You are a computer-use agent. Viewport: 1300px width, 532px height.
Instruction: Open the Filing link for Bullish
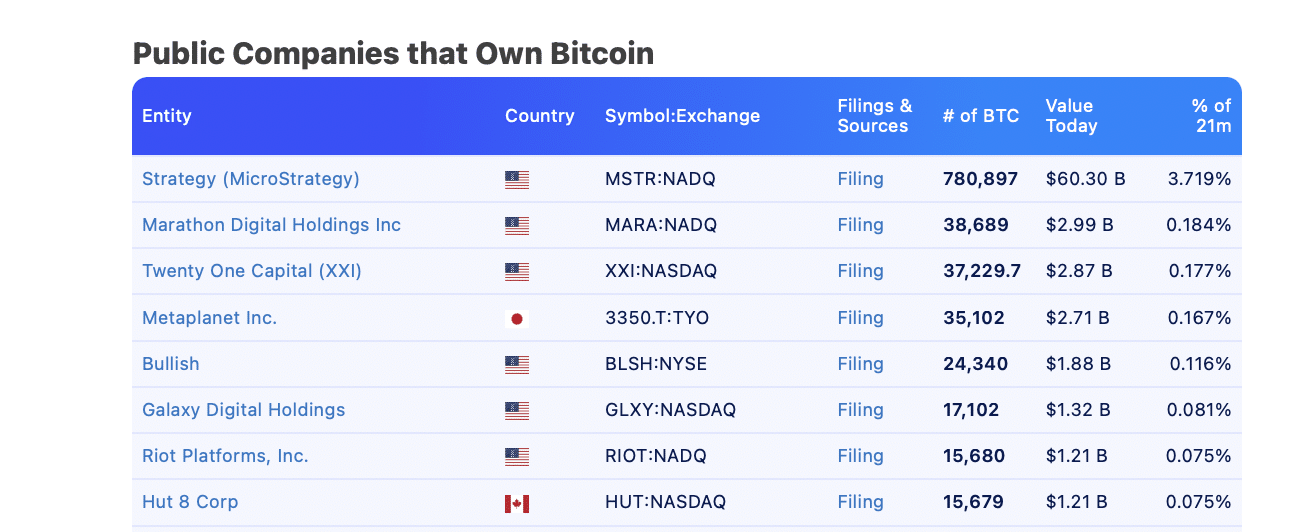pyautogui.click(x=860, y=364)
